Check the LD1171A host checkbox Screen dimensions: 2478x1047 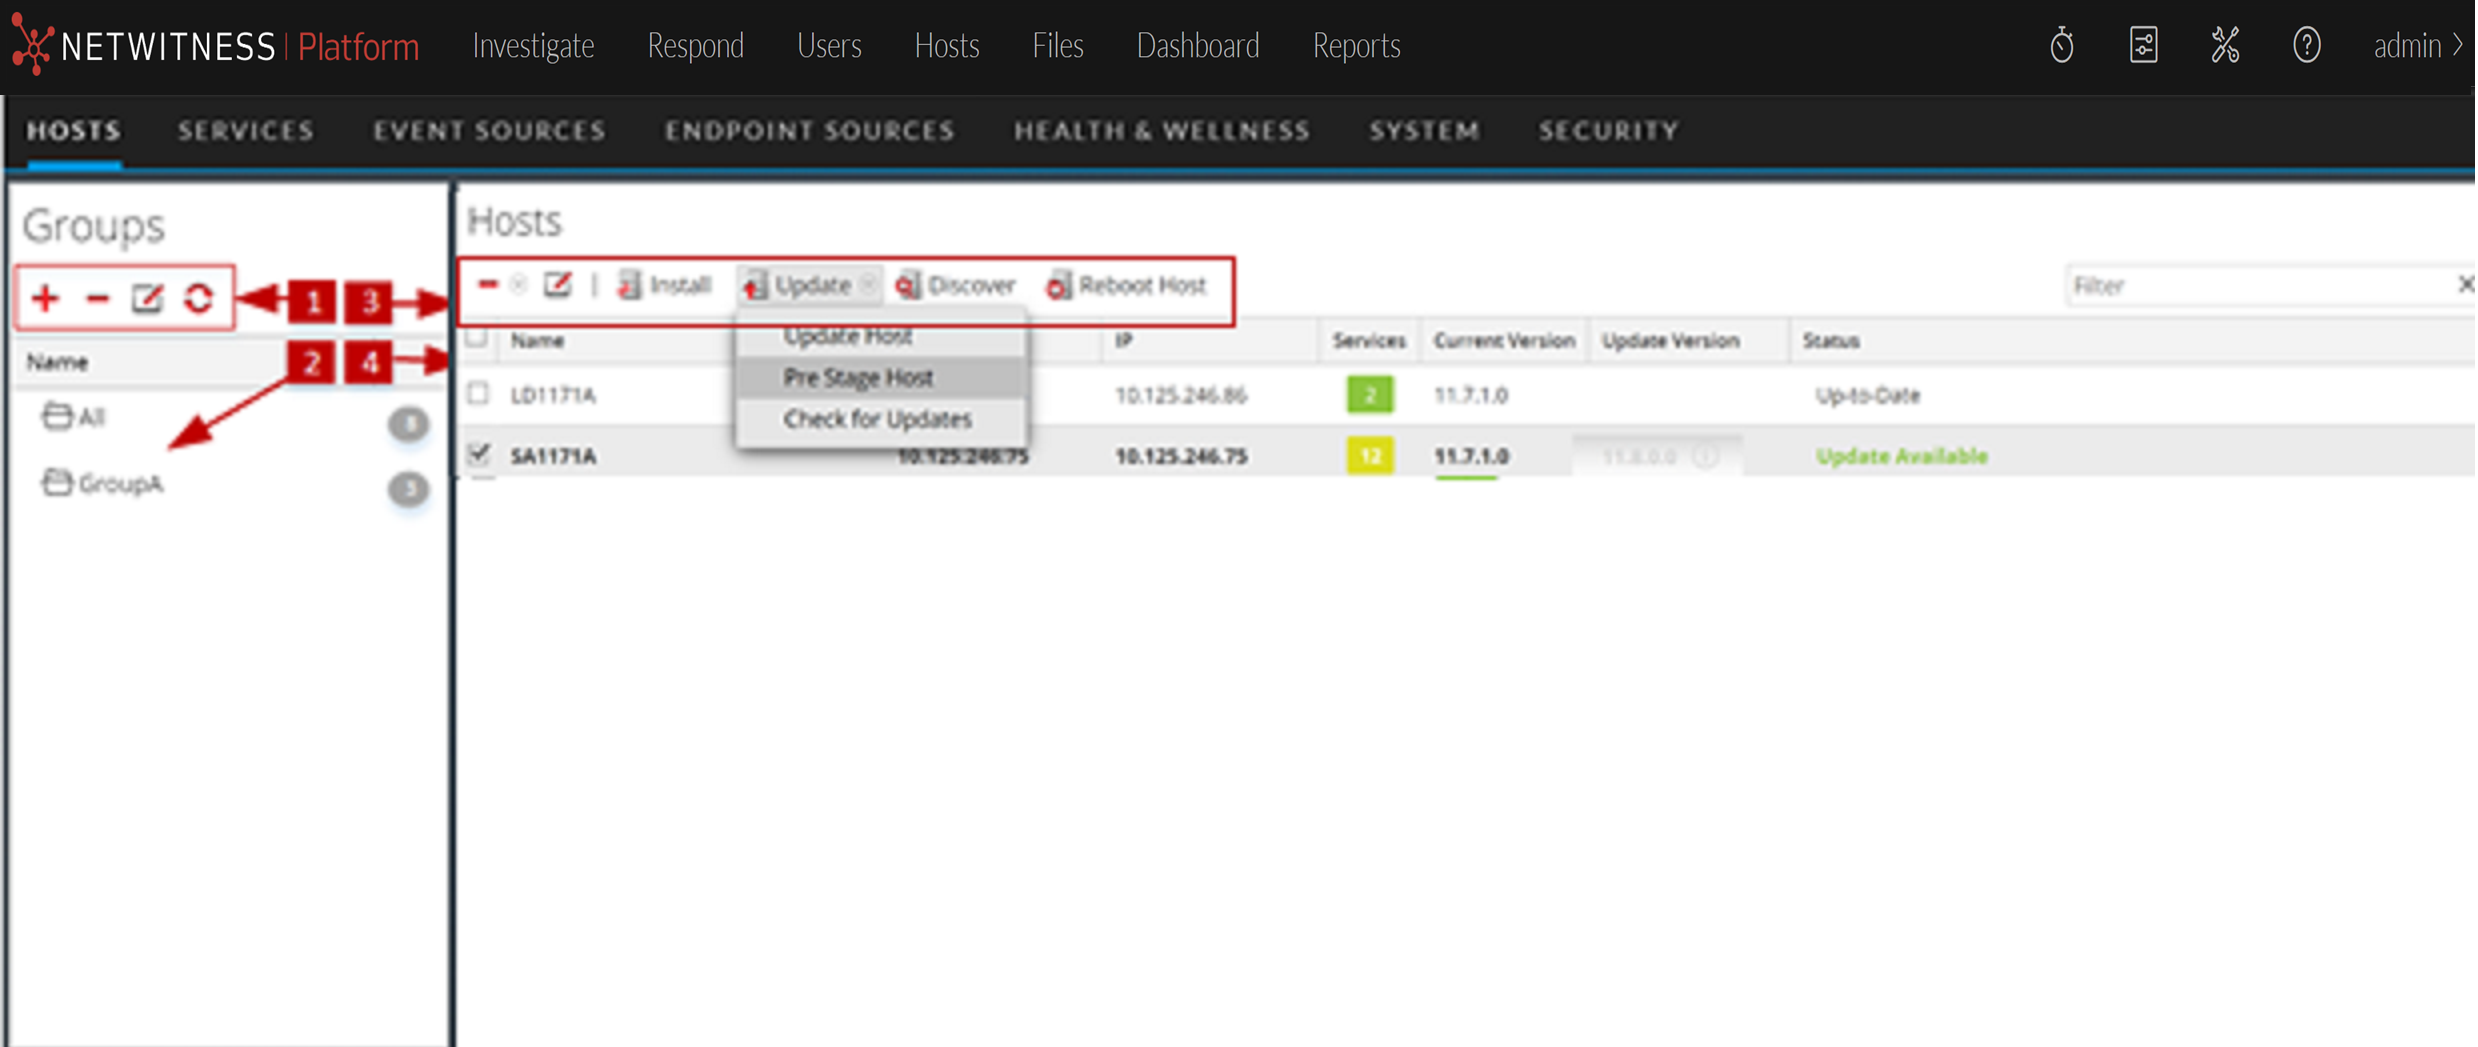tap(479, 394)
